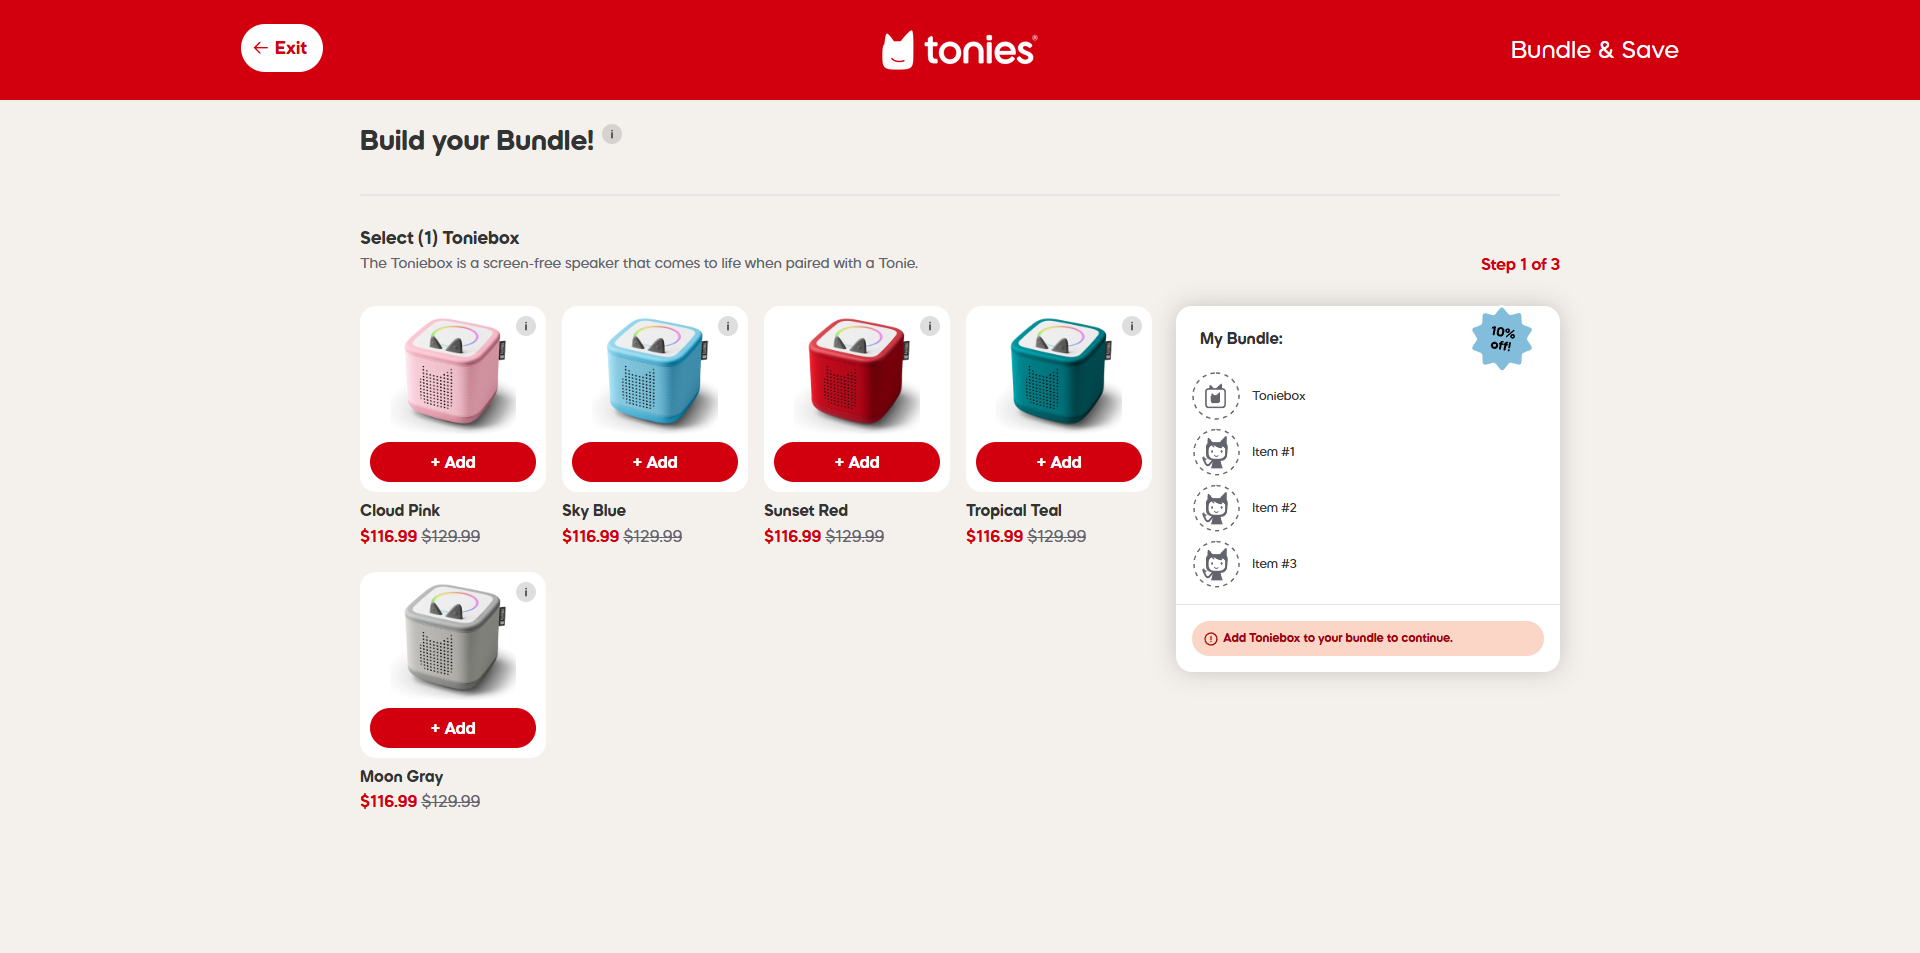Select the Sky Blue Toniebox image

(x=655, y=373)
